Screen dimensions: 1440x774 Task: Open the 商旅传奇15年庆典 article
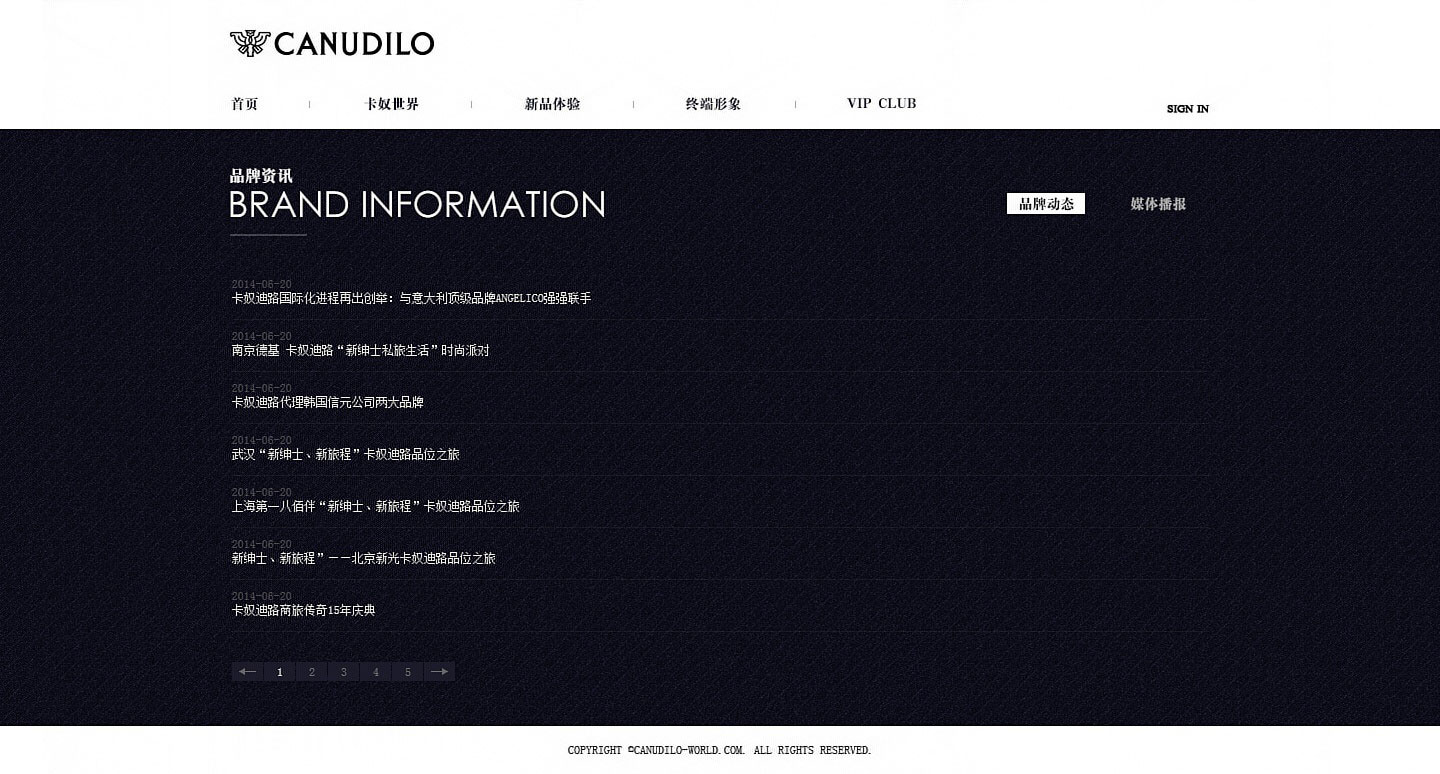pyautogui.click(x=303, y=610)
